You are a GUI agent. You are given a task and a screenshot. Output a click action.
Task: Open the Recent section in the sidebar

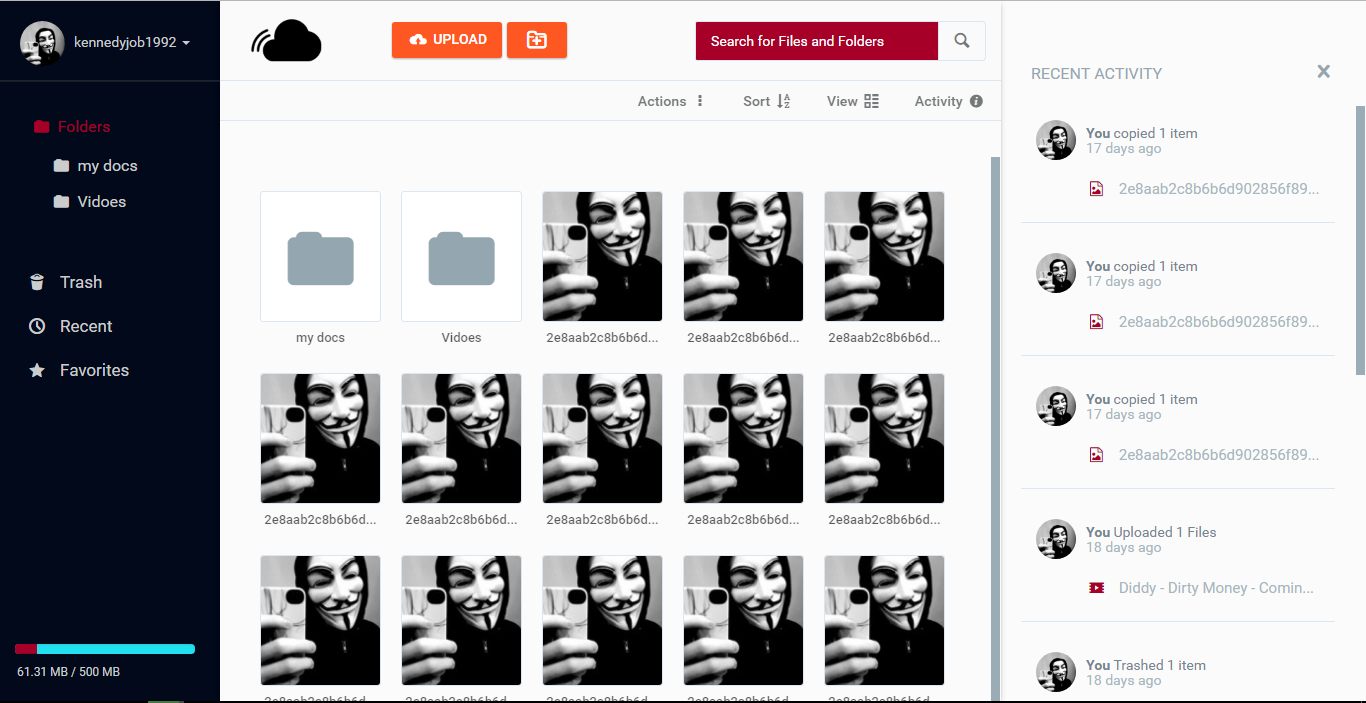(x=71, y=326)
